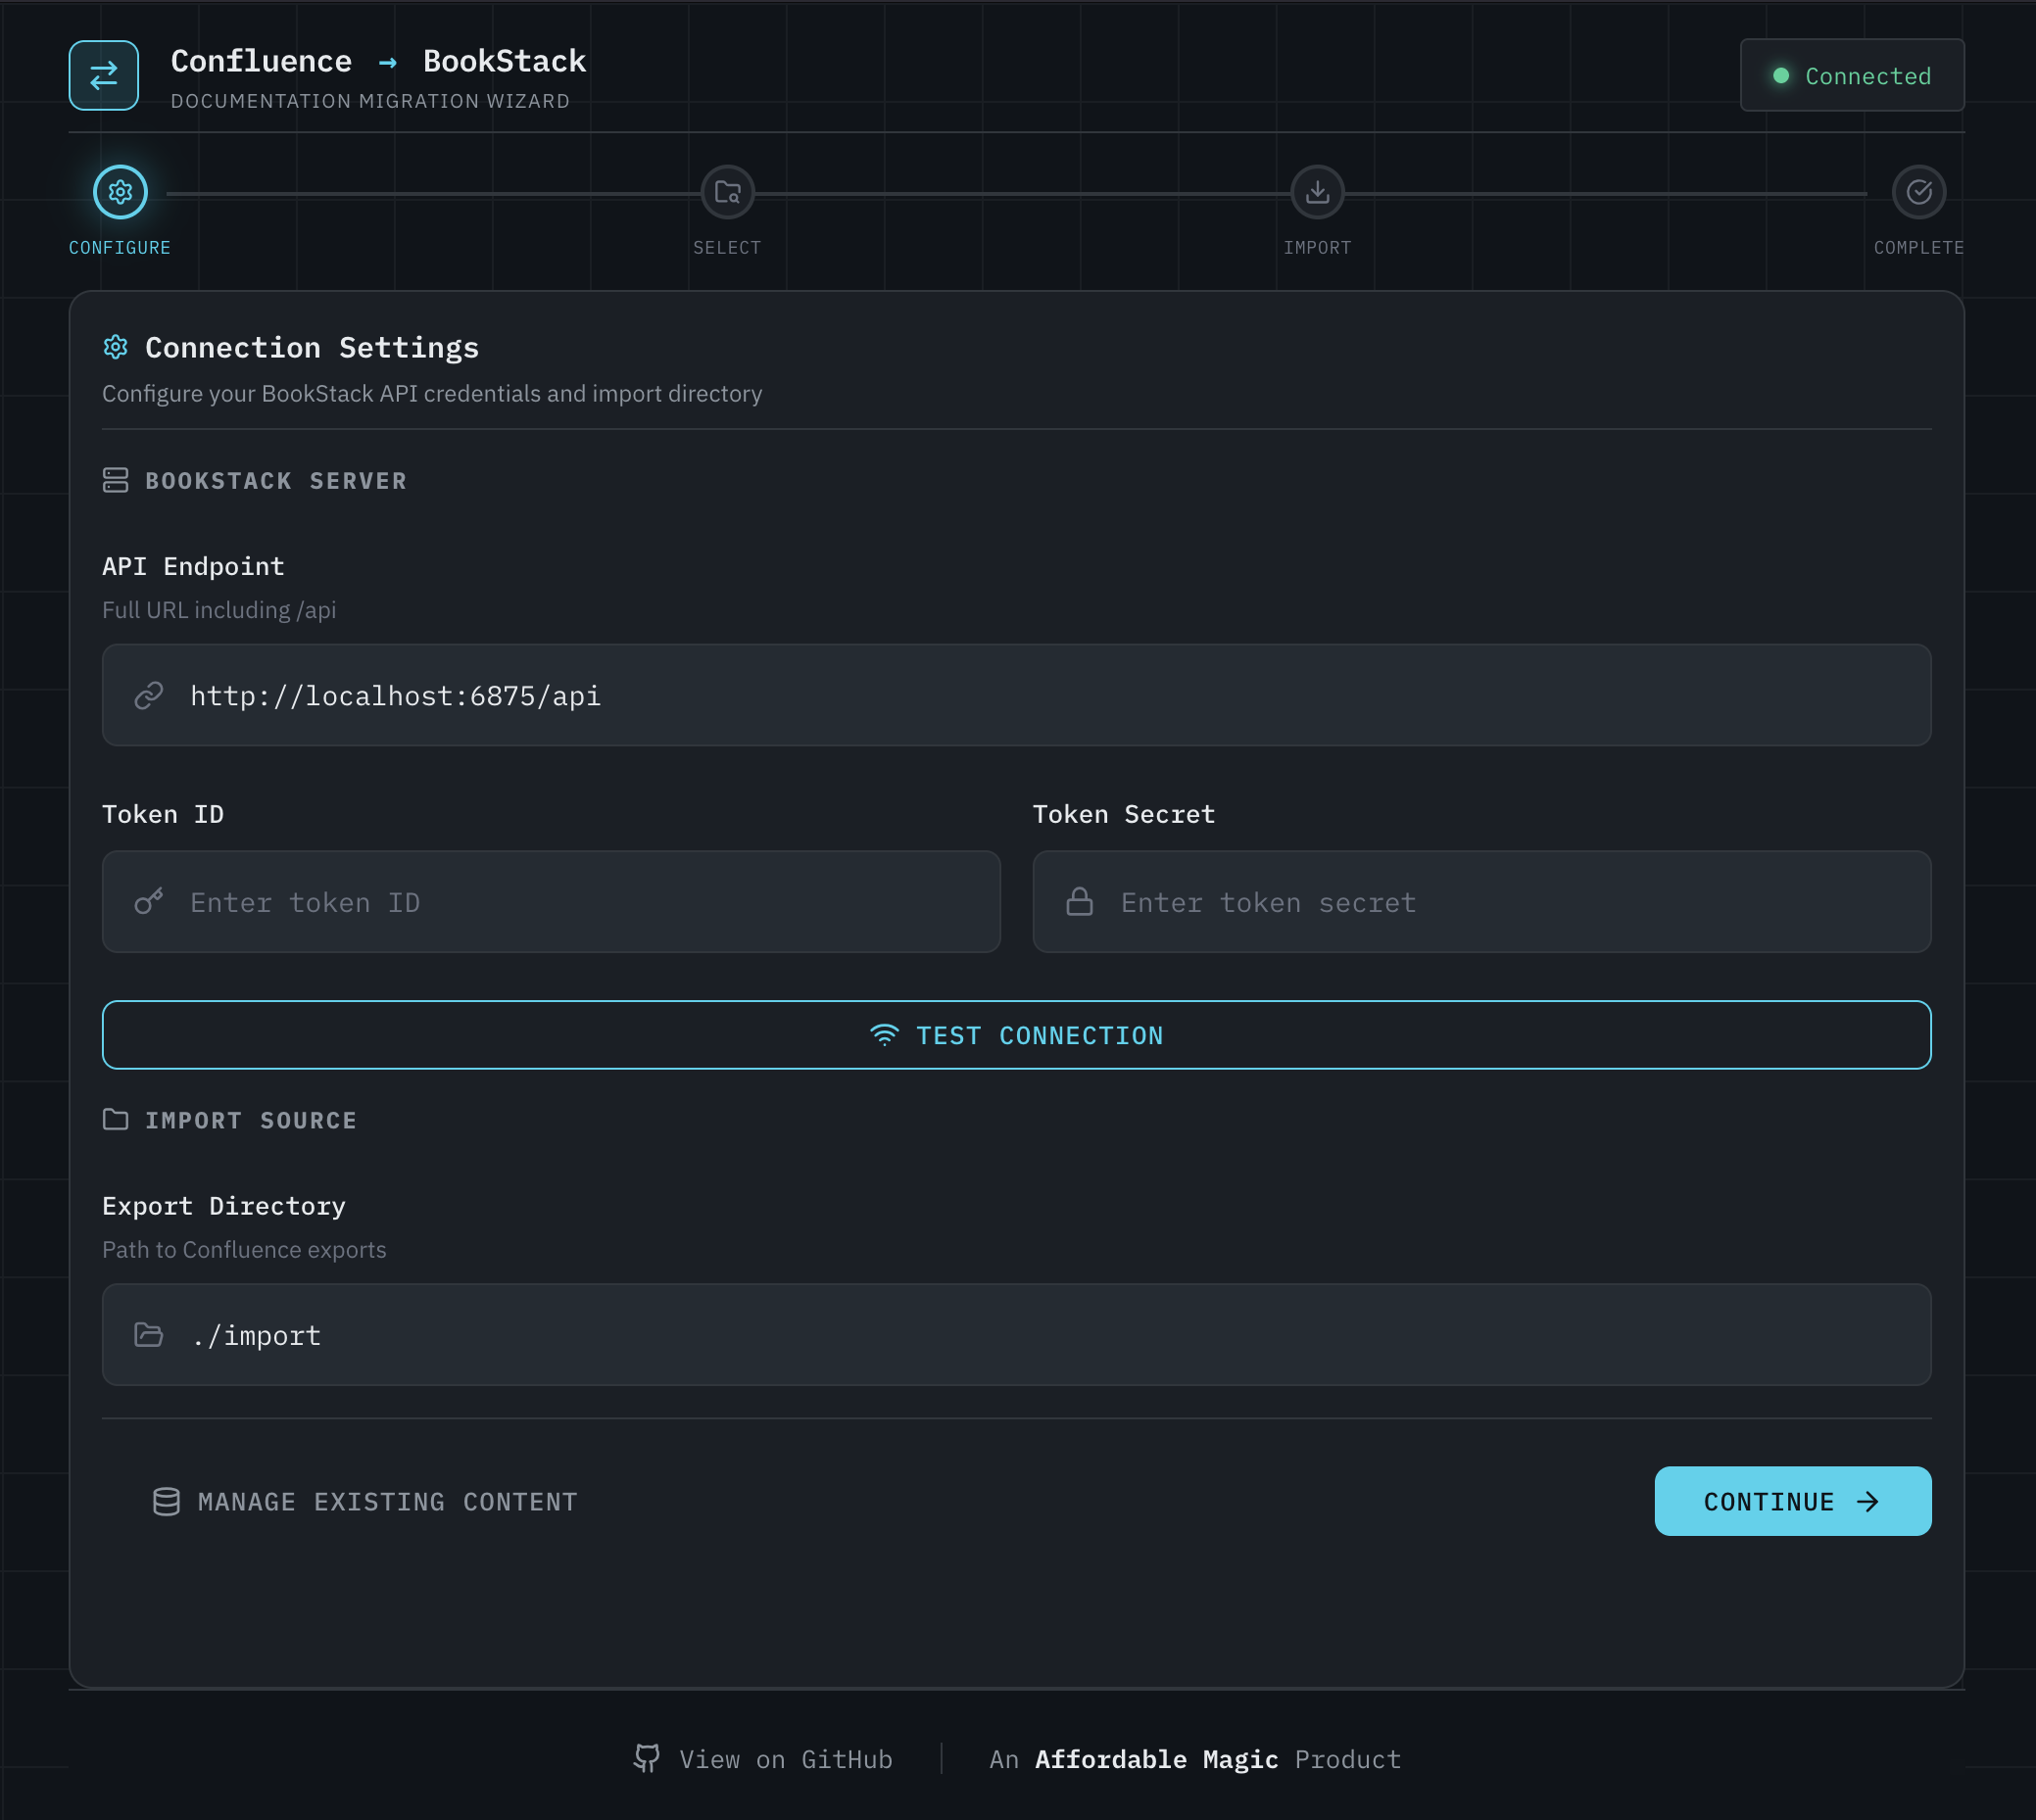Click Continue to proceed to next step
Screen dimensions: 2036x1820
[x=1792, y=1501]
